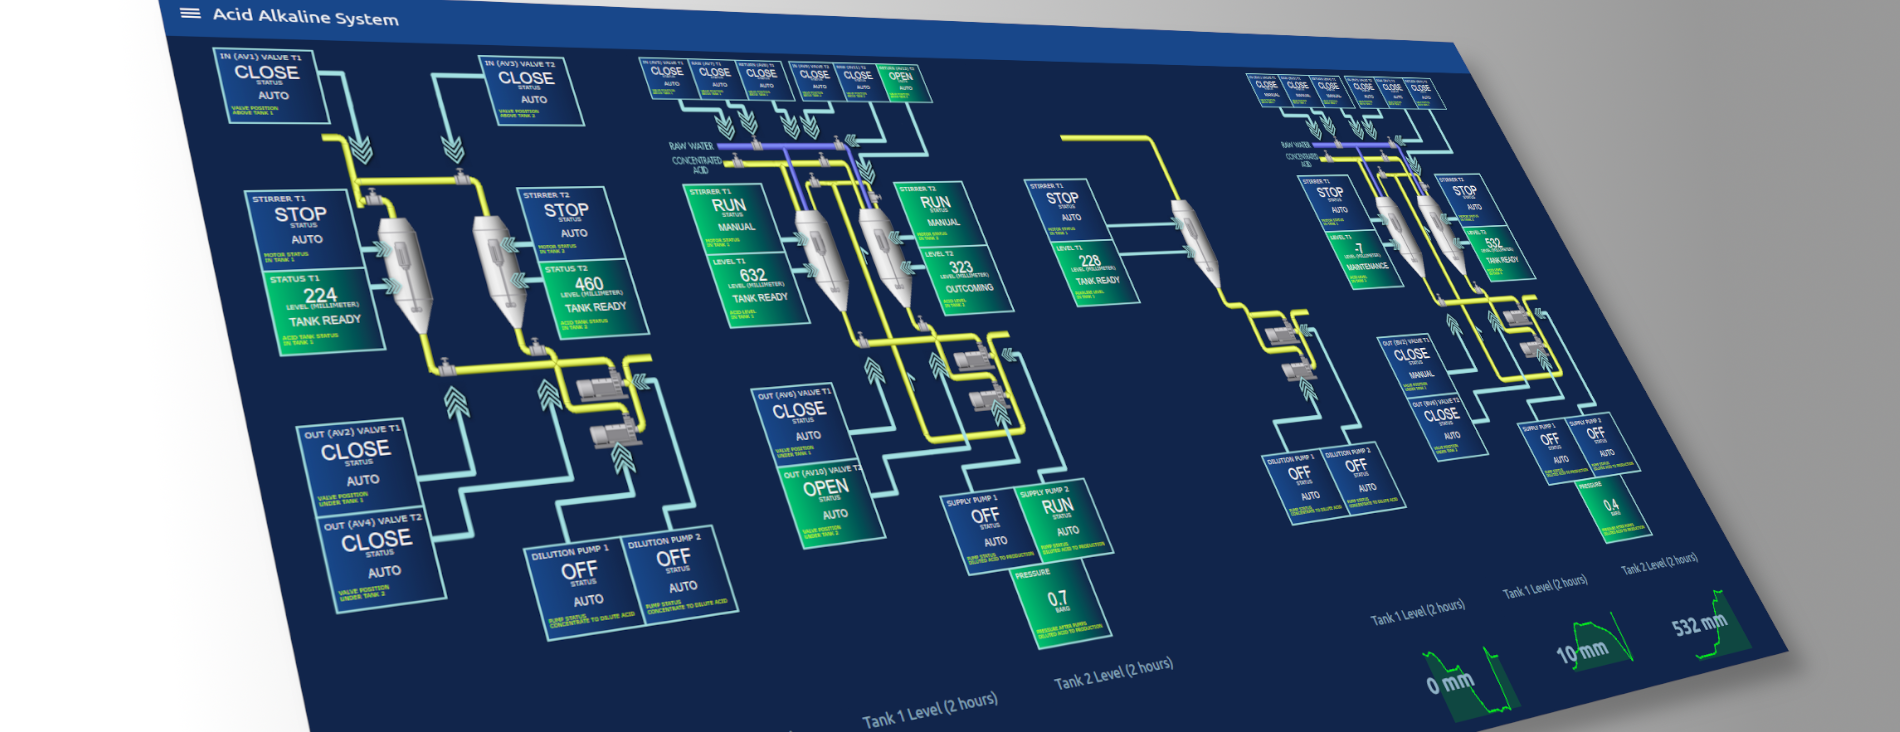Click the tank icon beside Level T2 323

pos(884,248)
